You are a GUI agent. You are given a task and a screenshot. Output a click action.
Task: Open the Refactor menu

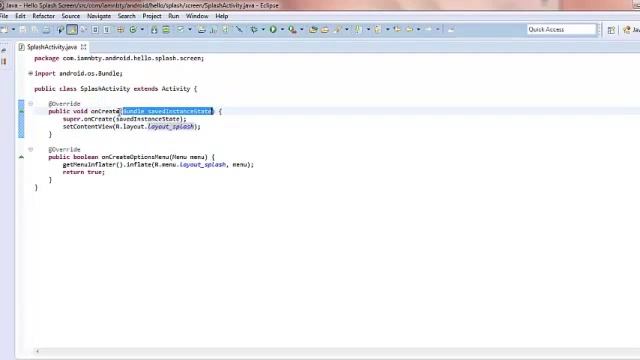(x=44, y=16)
